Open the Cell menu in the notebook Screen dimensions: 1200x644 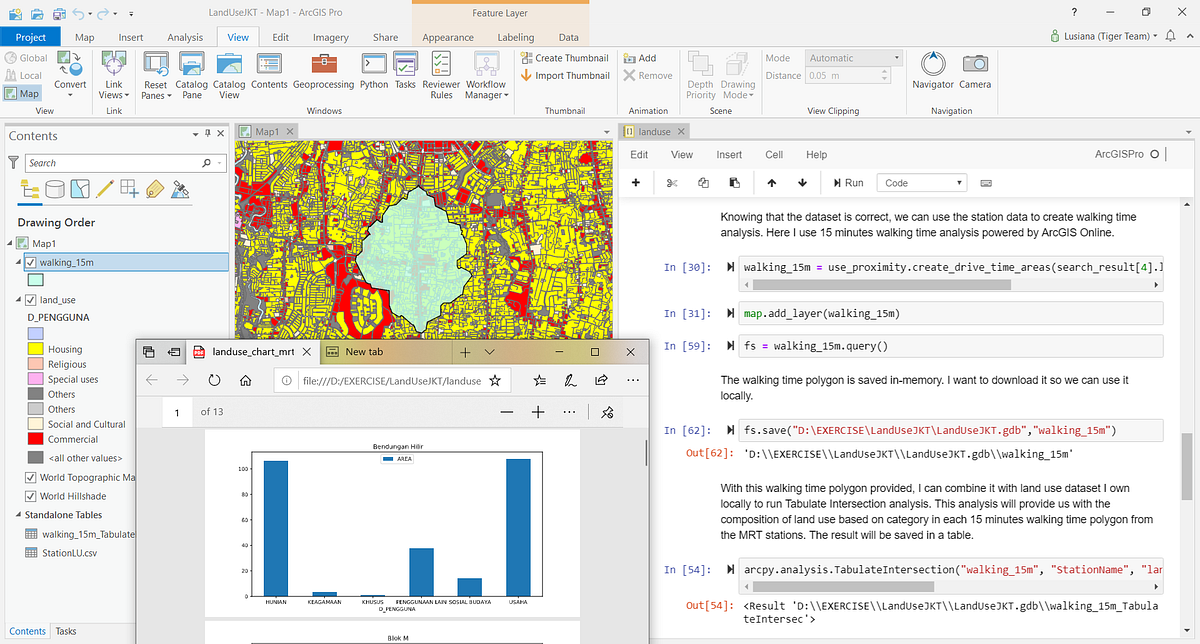[775, 155]
